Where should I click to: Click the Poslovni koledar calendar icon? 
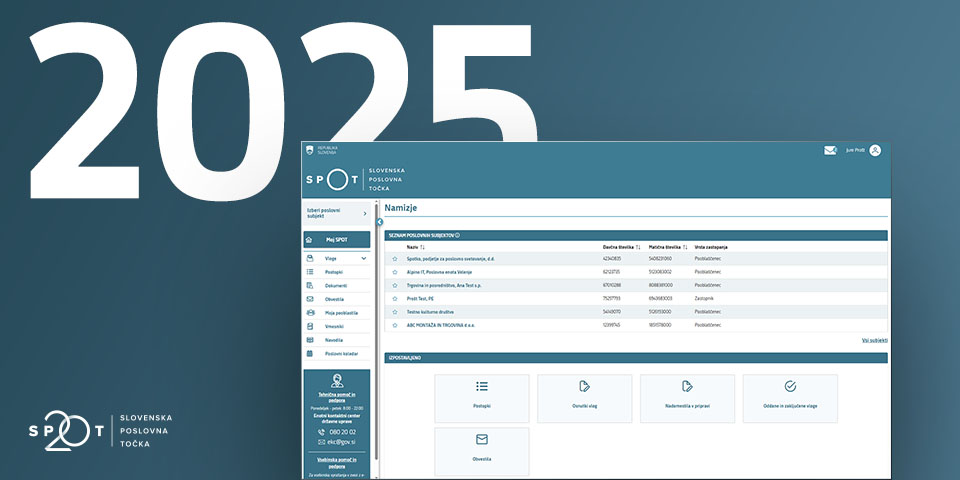point(310,353)
